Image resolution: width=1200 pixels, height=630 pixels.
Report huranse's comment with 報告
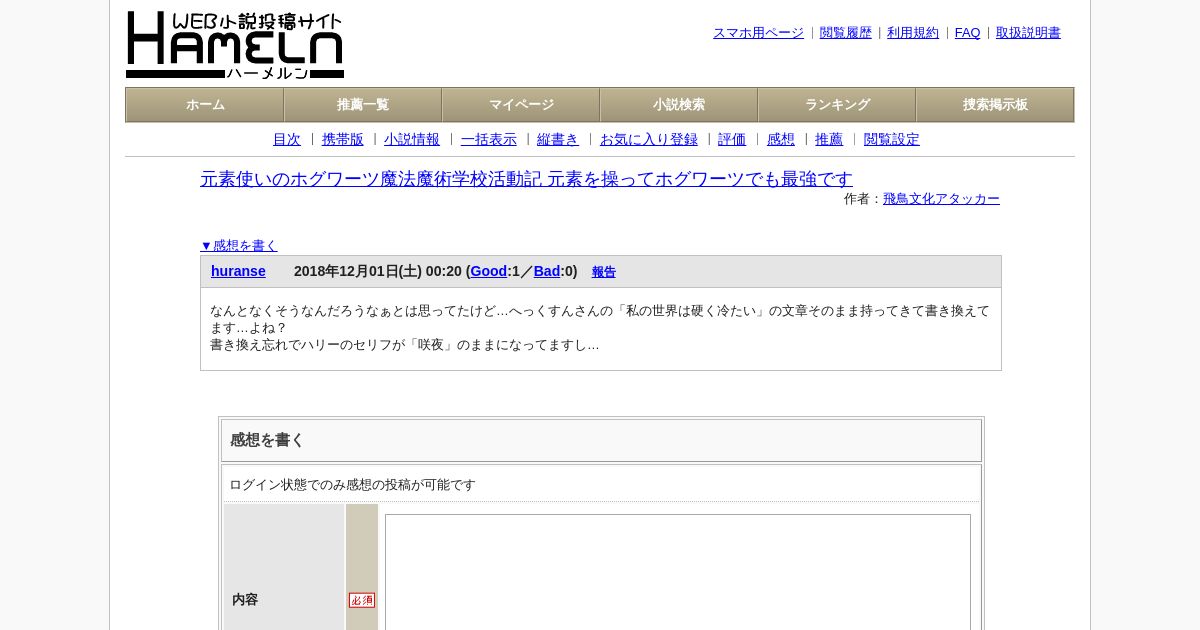pyautogui.click(x=604, y=272)
